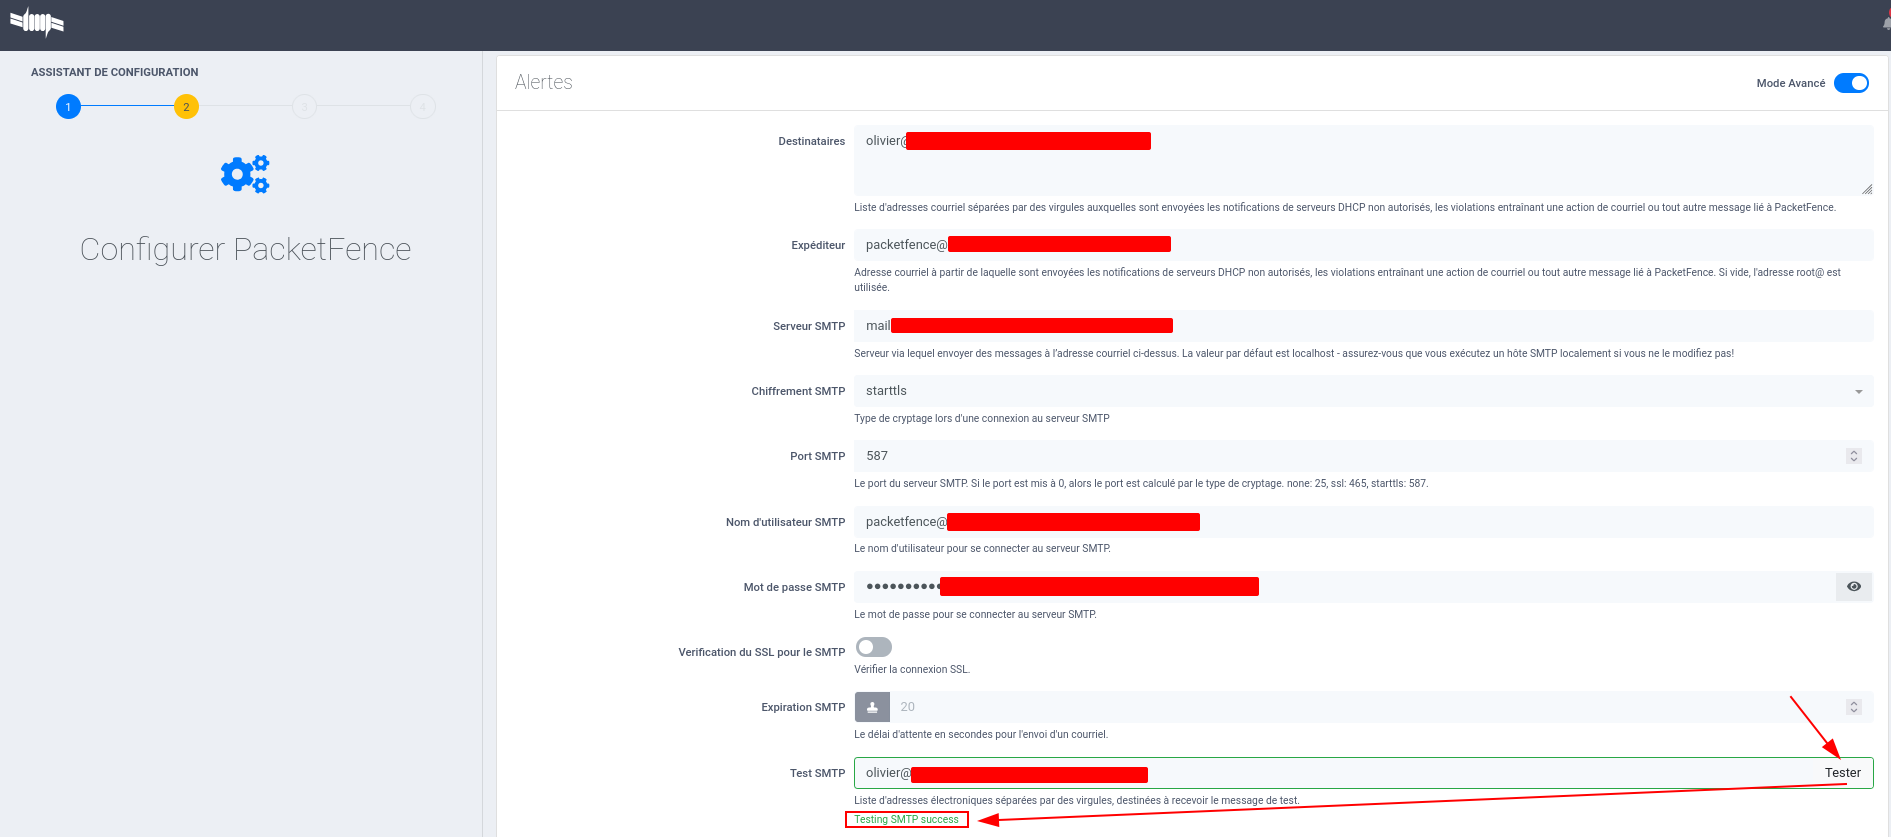Enable Verification du SSL pour le SMTP

(874, 647)
